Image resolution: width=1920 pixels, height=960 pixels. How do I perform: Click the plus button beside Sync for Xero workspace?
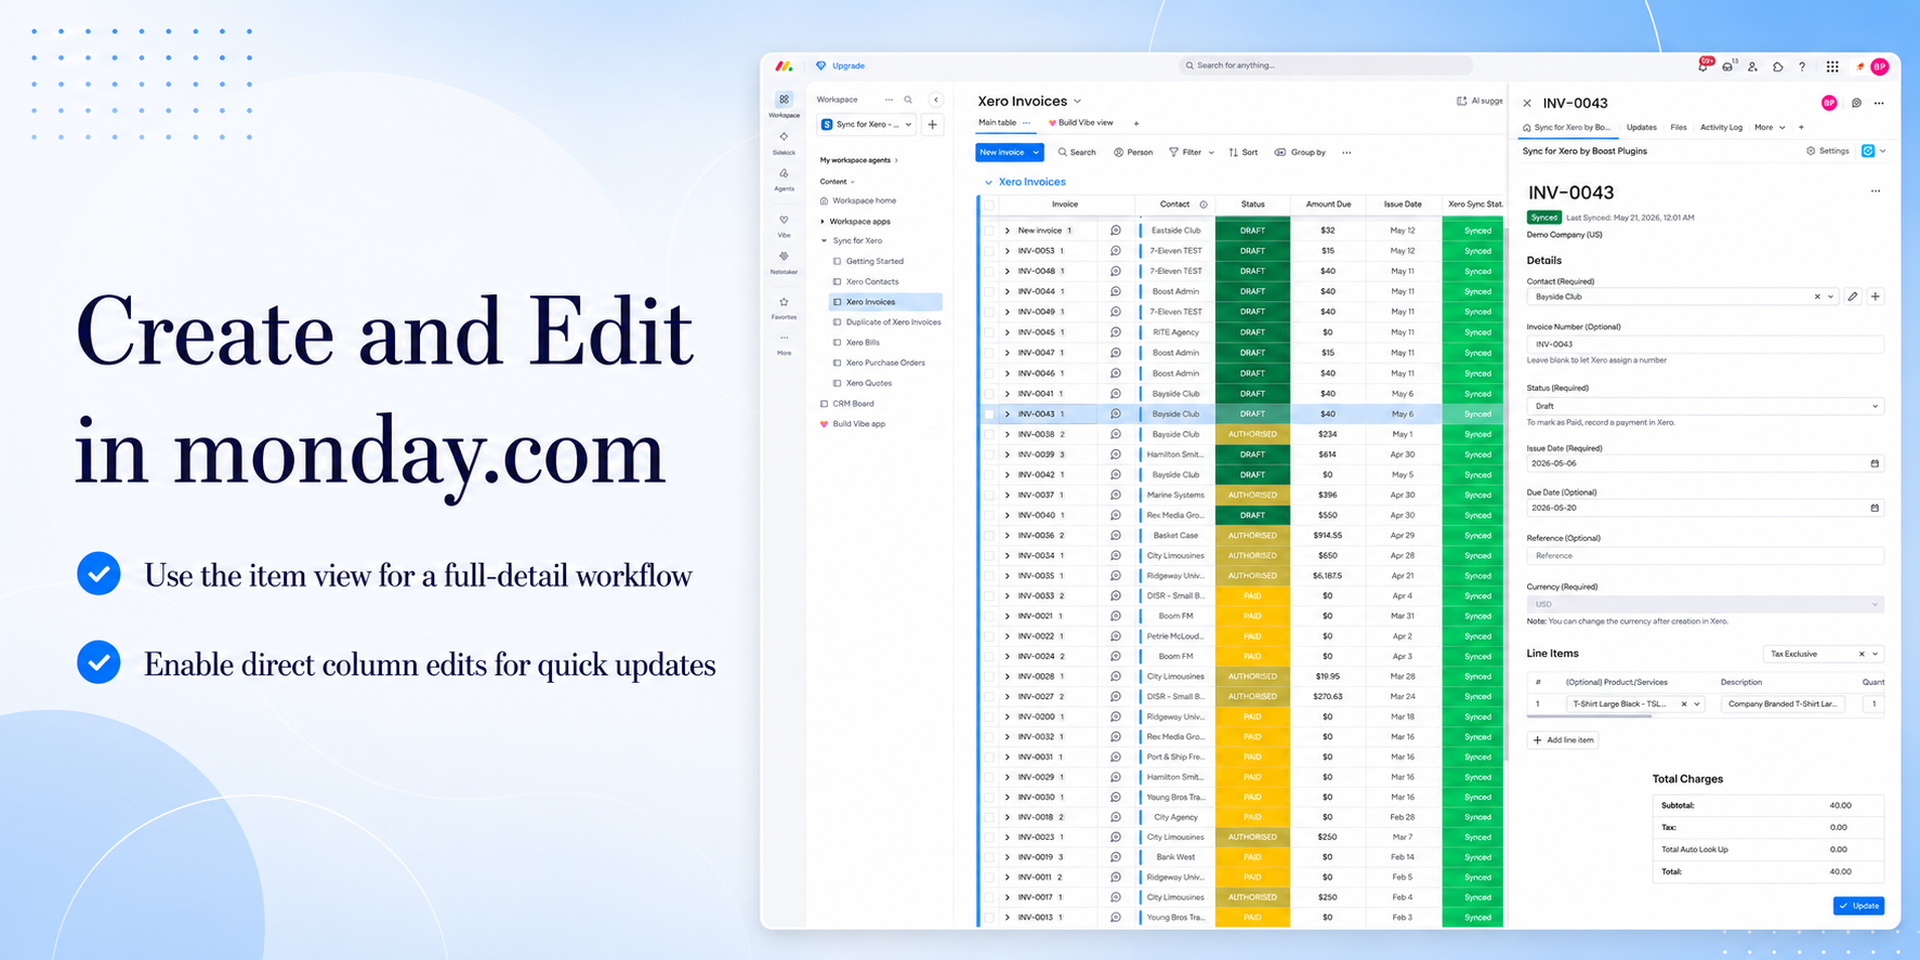(x=932, y=125)
